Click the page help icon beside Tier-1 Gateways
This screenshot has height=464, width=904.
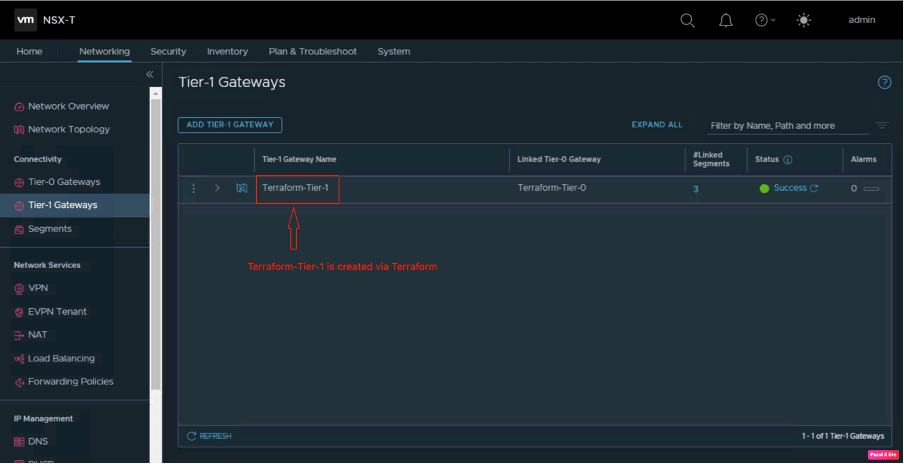click(884, 82)
